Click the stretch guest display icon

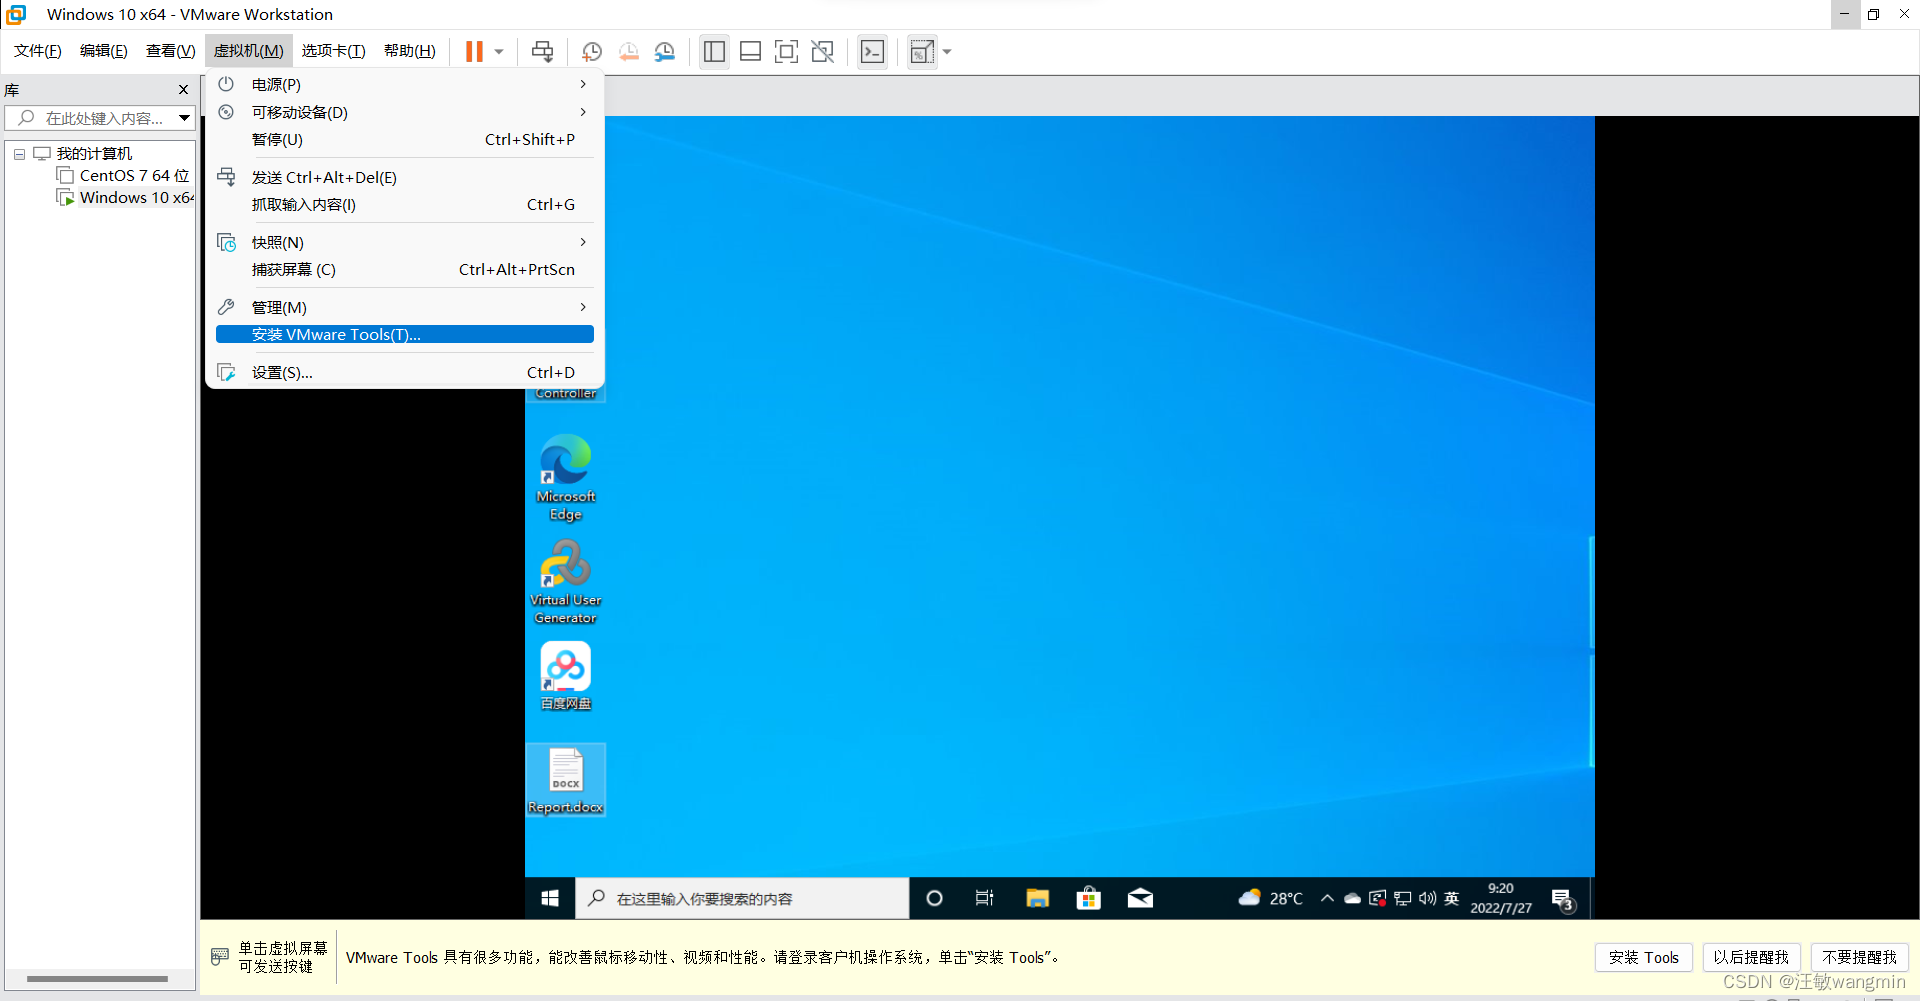922,52
